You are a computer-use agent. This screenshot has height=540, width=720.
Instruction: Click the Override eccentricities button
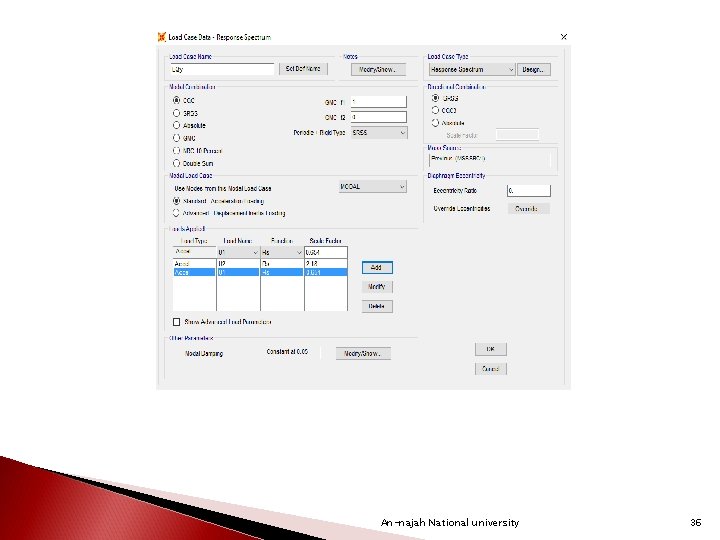coord(529,208)
